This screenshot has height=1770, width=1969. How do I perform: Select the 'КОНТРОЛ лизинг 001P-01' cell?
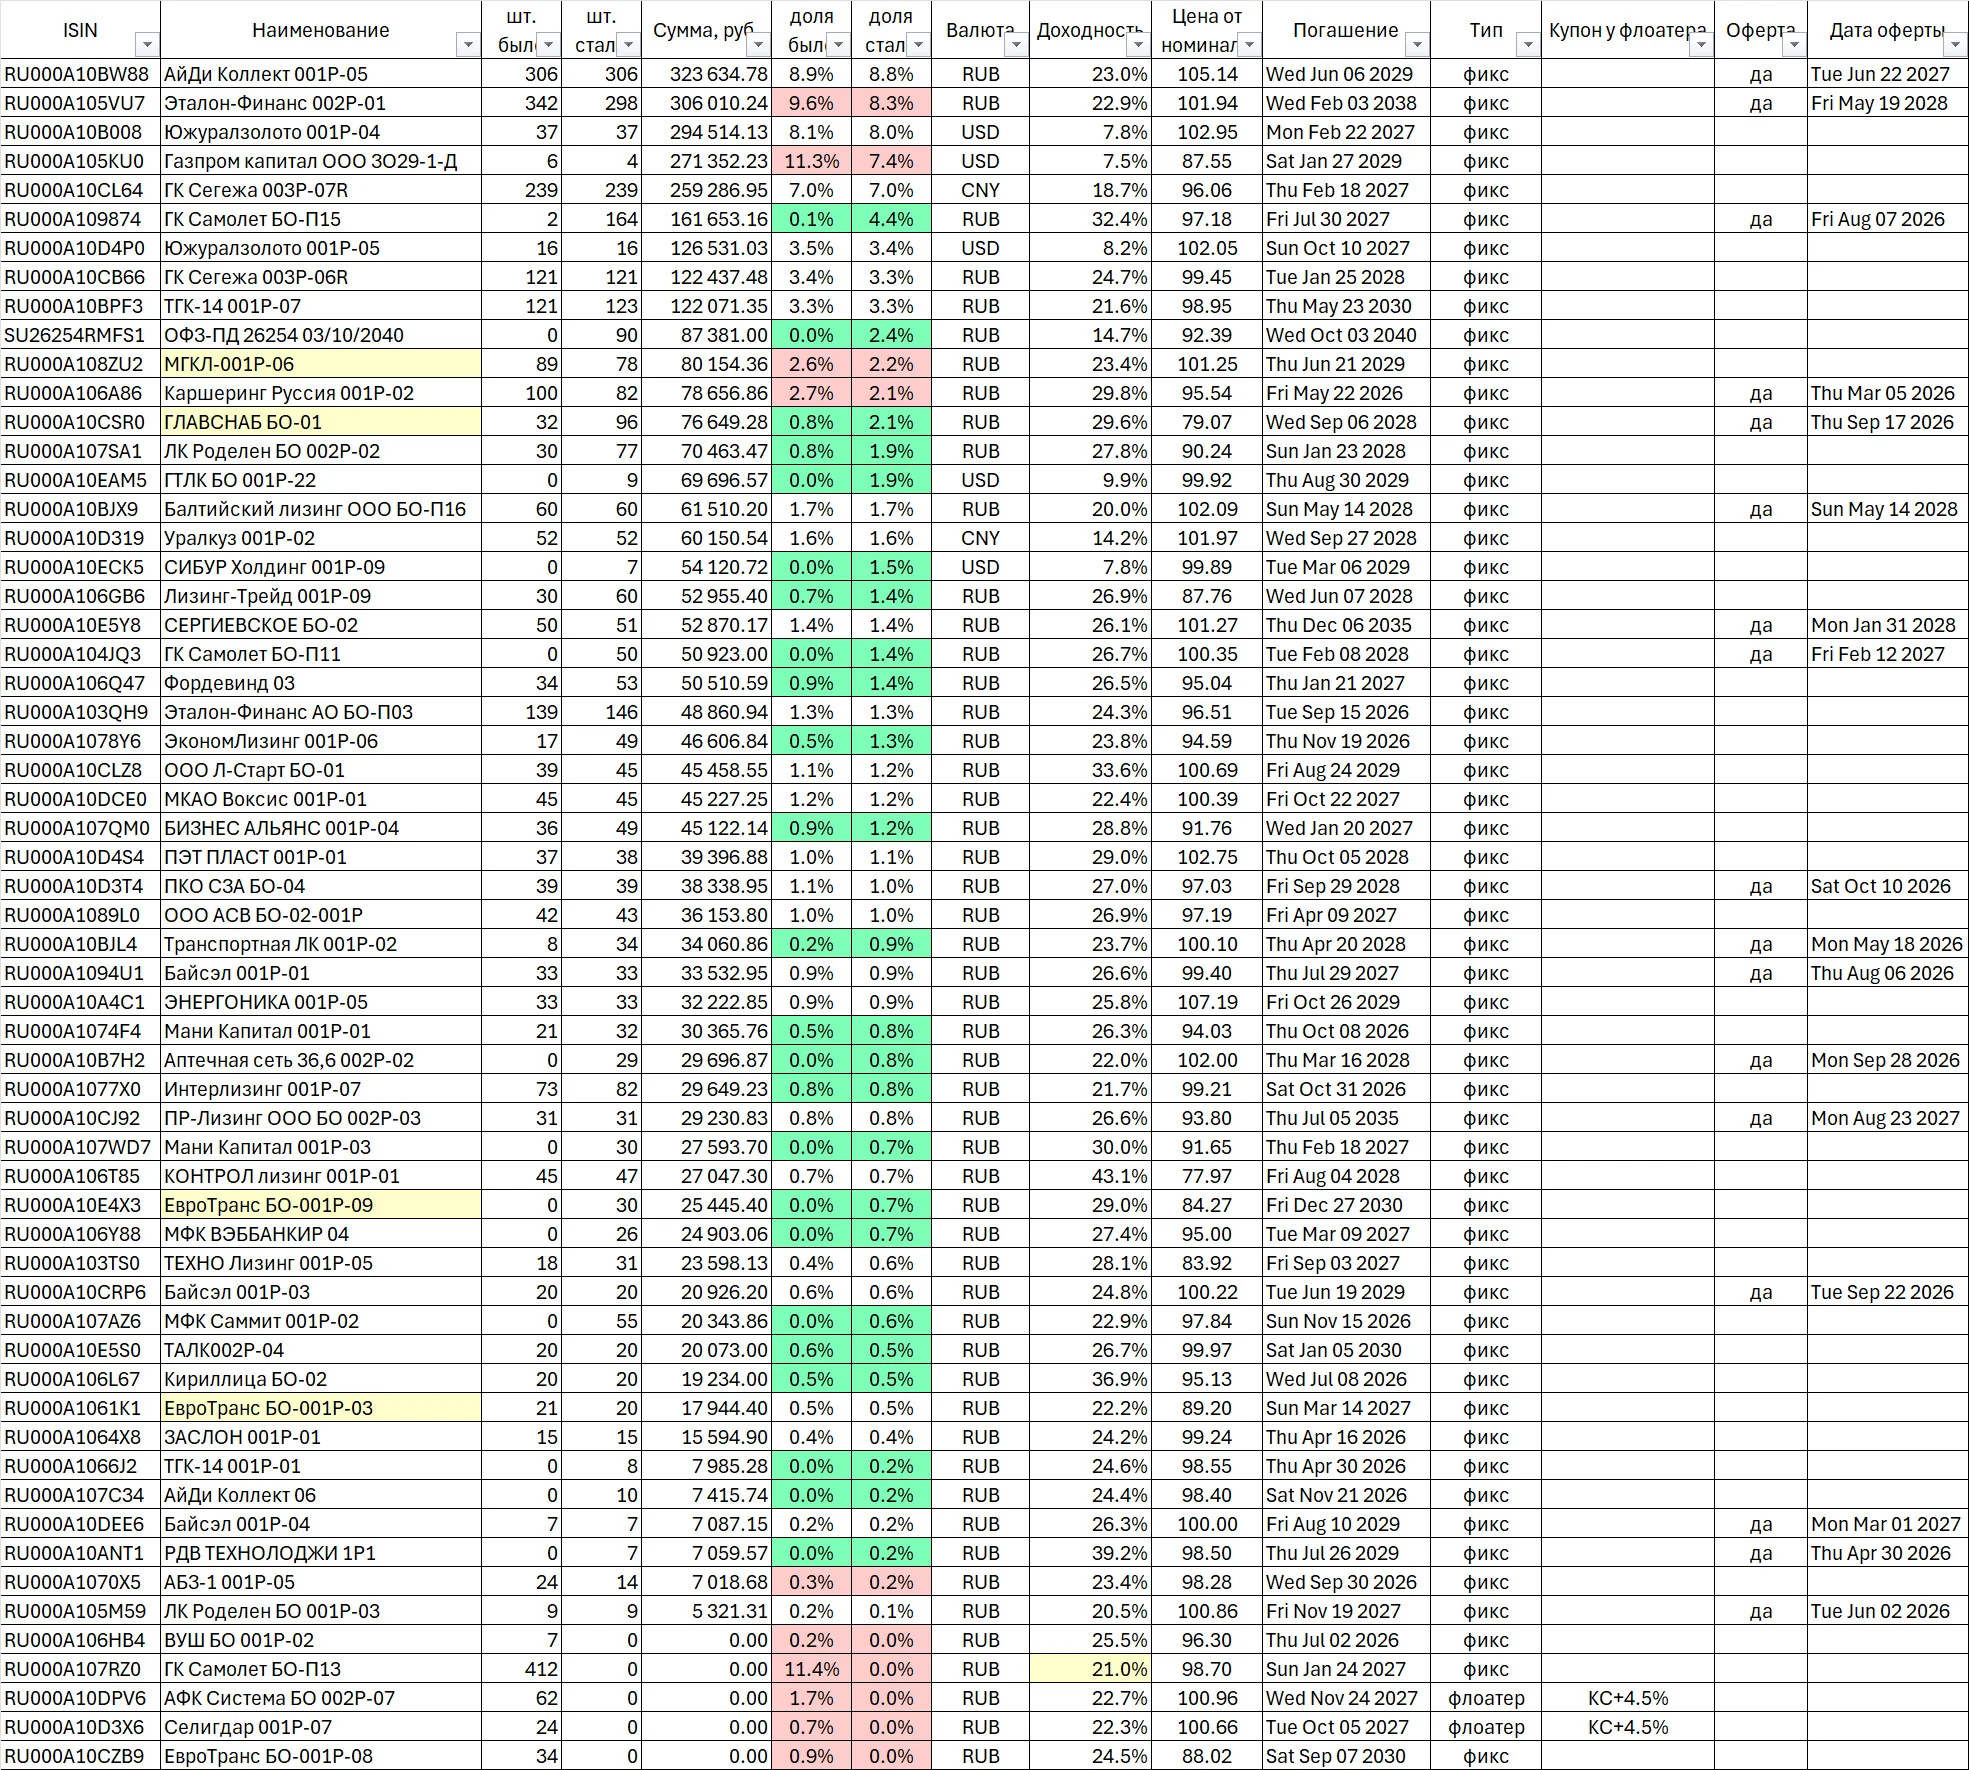tap(321, 1176)
